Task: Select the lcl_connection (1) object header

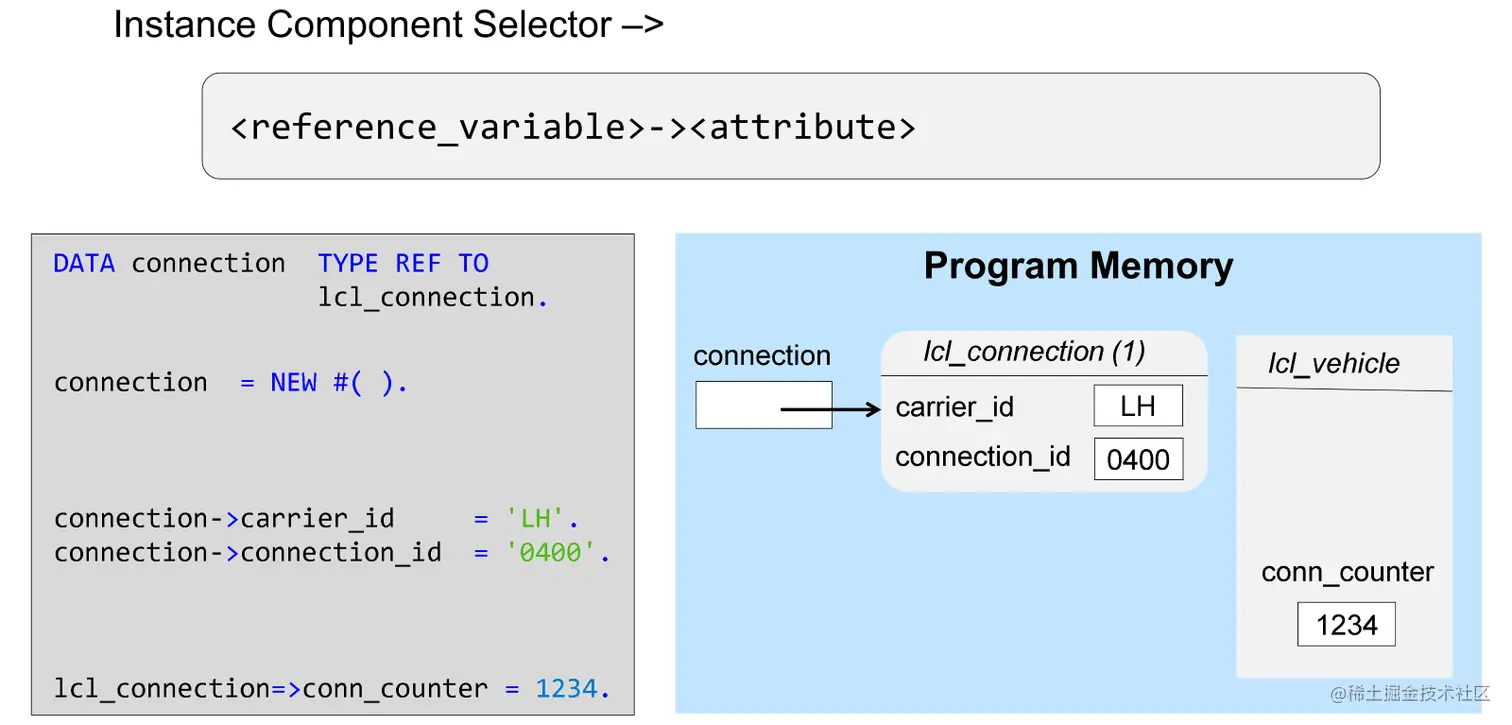Action: (x=1042, y=351)
